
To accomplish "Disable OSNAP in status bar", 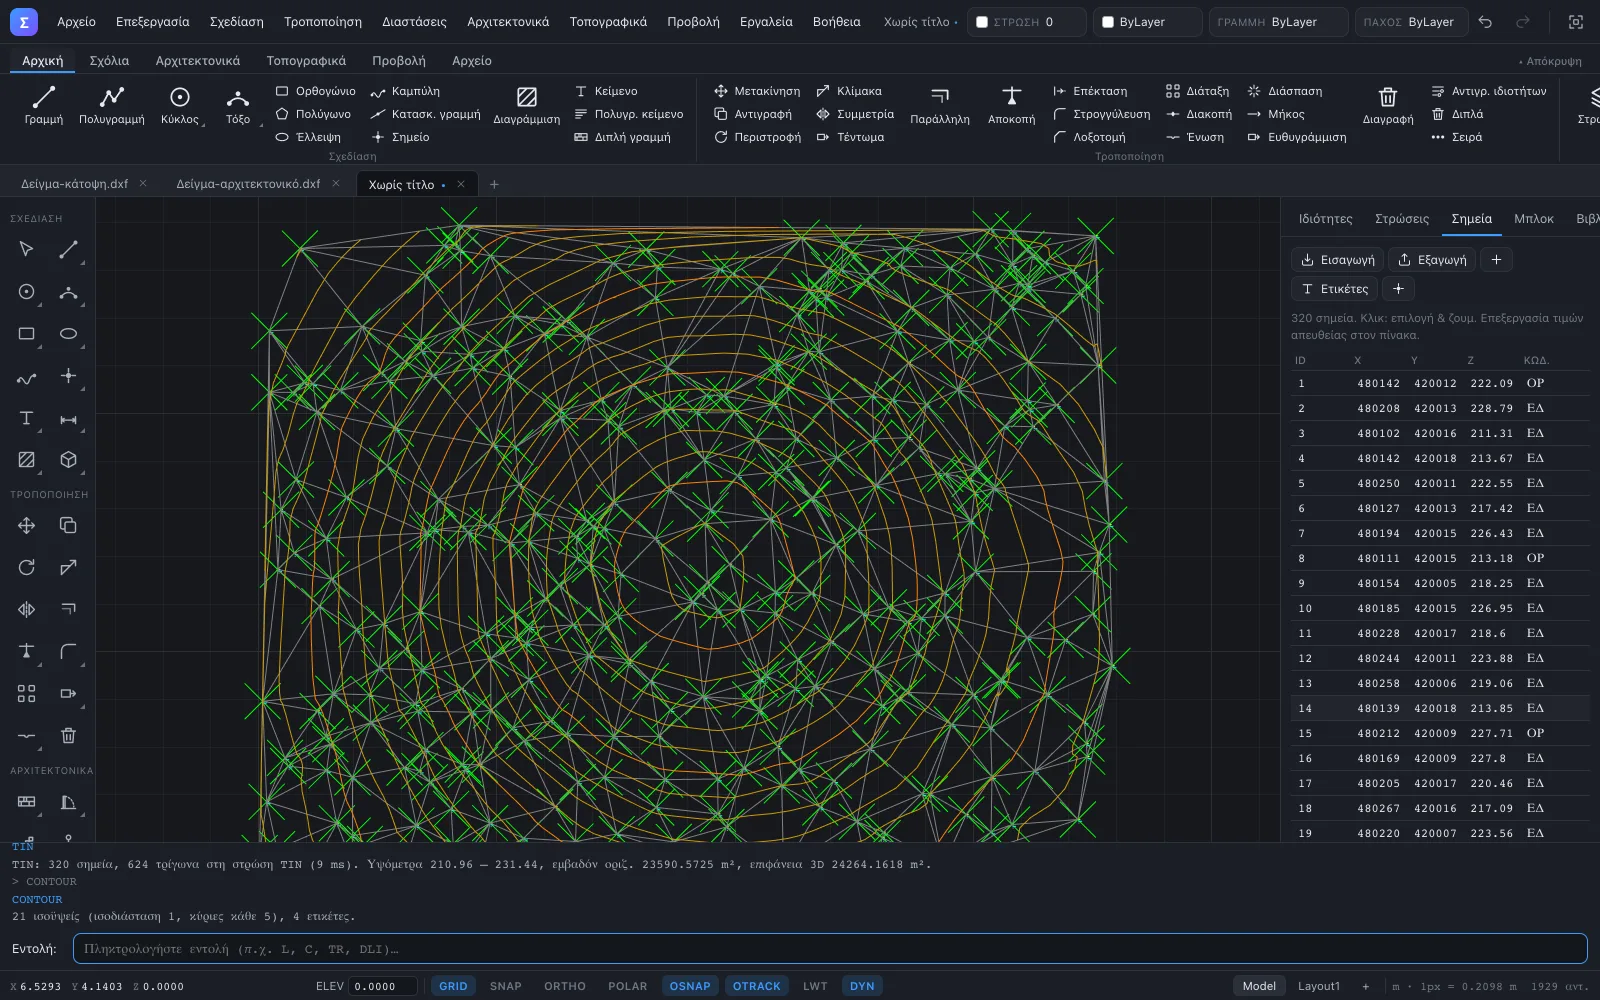I will pos(690,986).
